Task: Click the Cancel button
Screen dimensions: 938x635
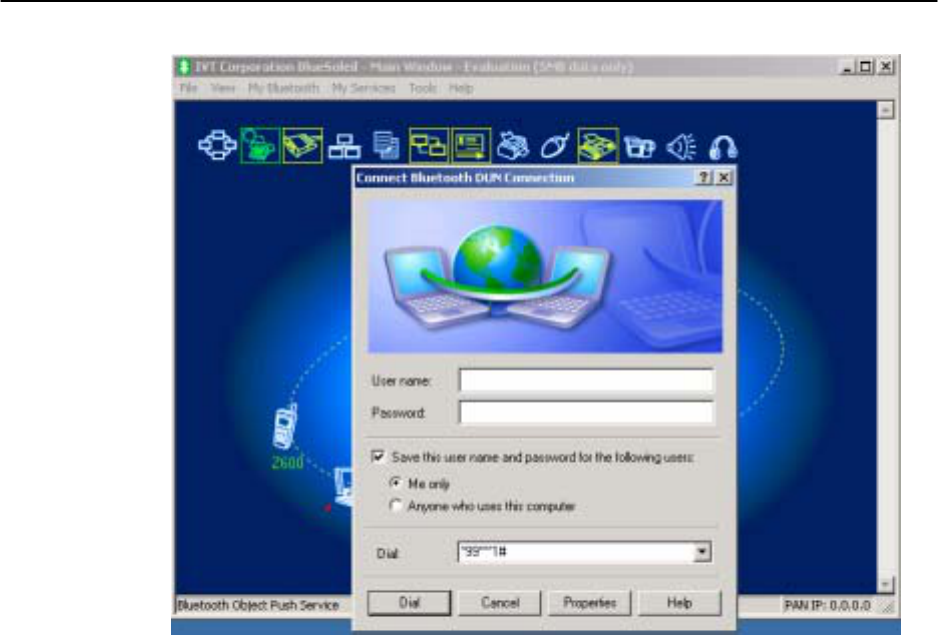Action: pos(500,603)
